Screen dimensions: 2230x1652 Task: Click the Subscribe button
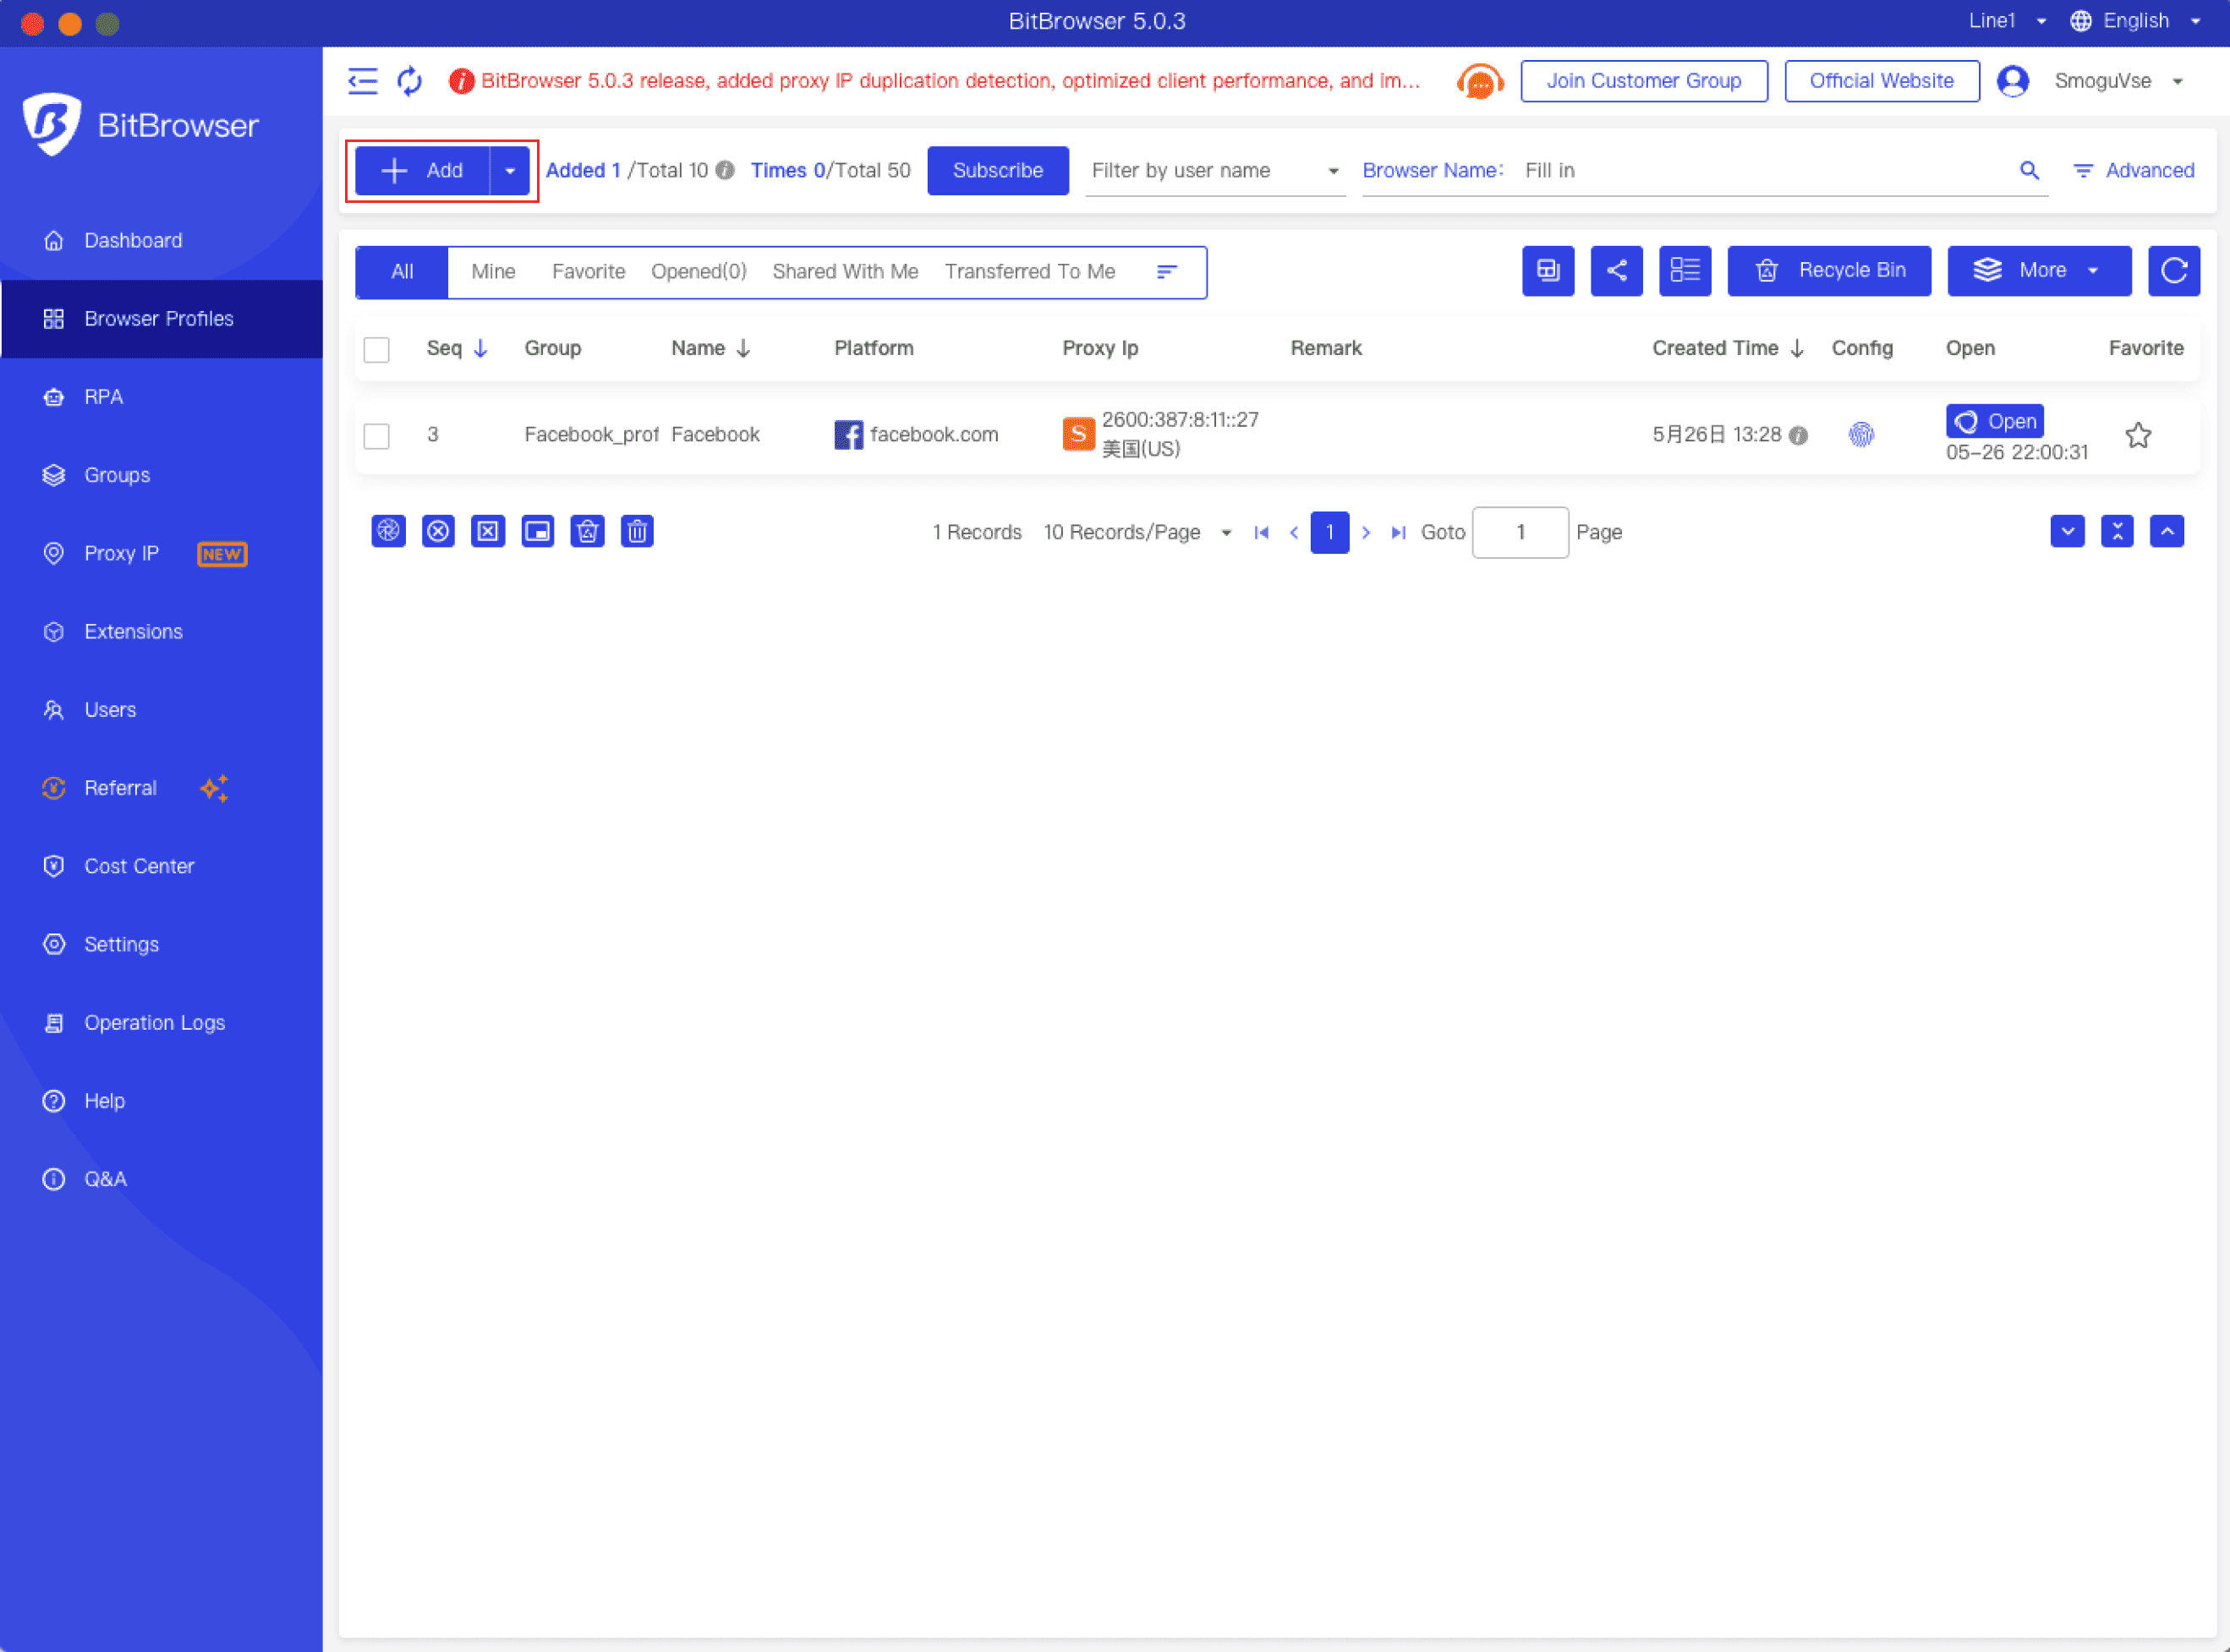(x=997, y=171)
